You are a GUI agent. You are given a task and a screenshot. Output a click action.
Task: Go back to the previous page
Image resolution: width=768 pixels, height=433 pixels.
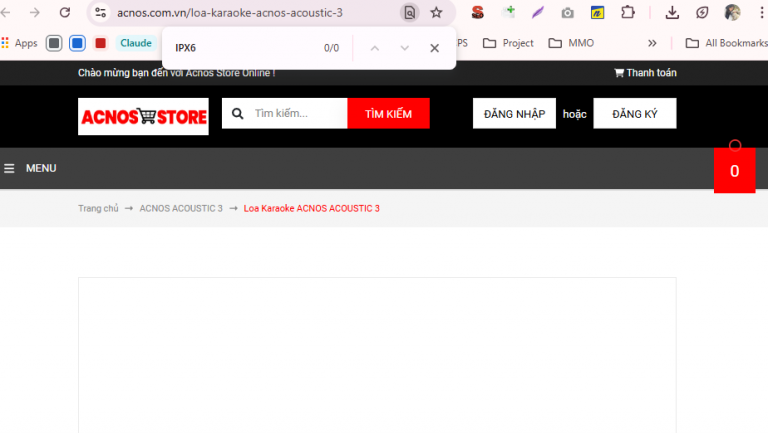coord(5,13)
